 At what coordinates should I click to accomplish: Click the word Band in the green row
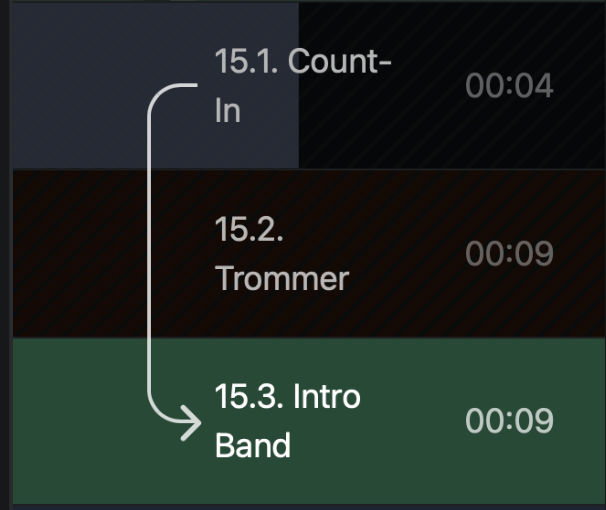253,445
